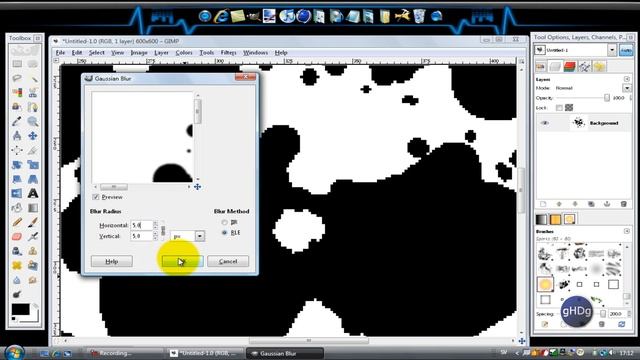Viewport: 640px width, 360px height.
Task: Toggle lock alpha channel checkbox in Layers
Action: point(569,108)
